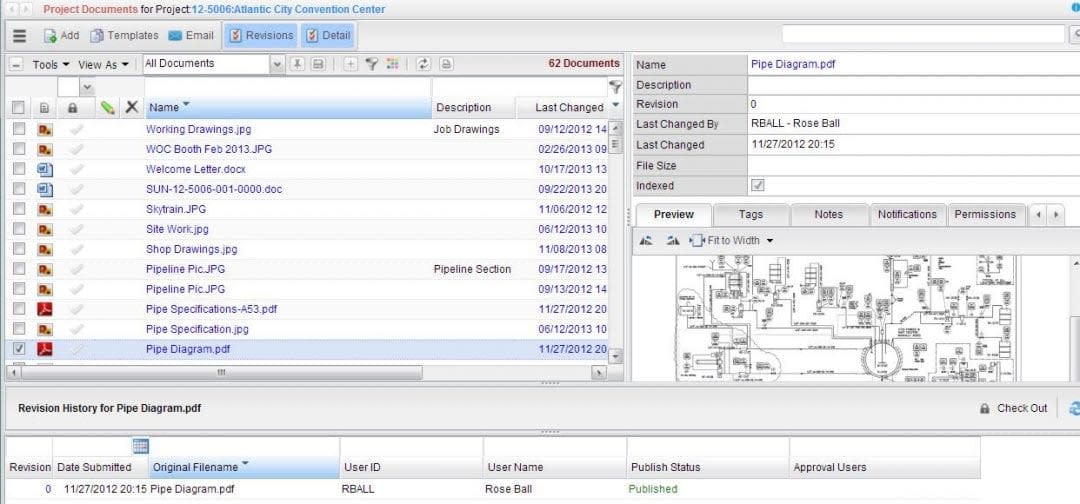Image resolution: width=1080 pixels, height=504 pixels.
Task: Tick the select-all header checkbox
Action: [x=19, y=107]
